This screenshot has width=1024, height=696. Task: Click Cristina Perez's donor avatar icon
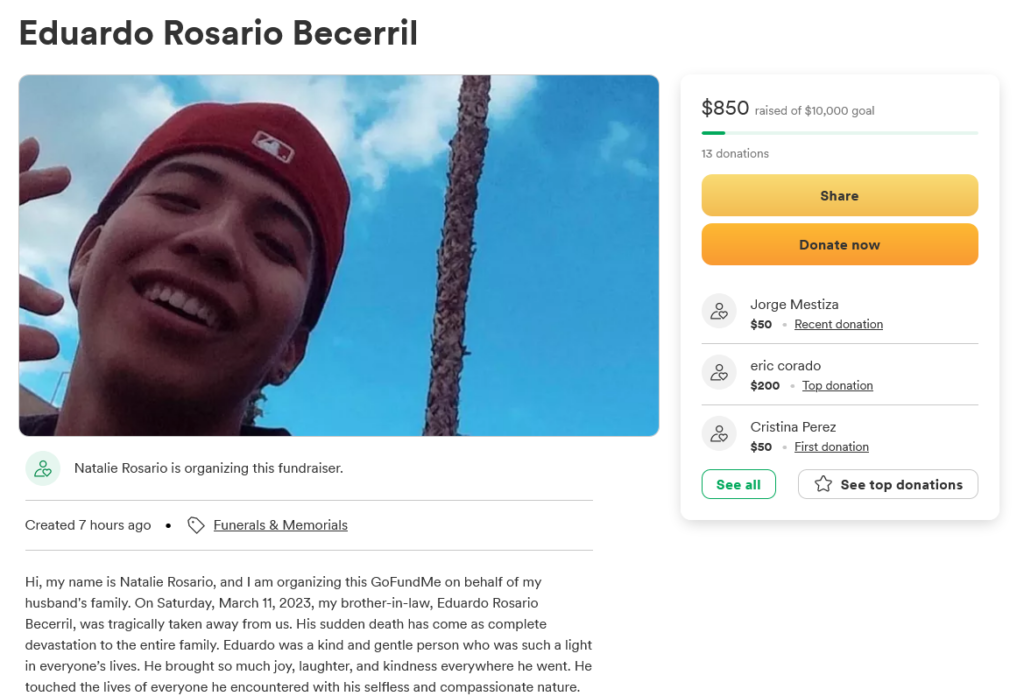coord(719,434)
